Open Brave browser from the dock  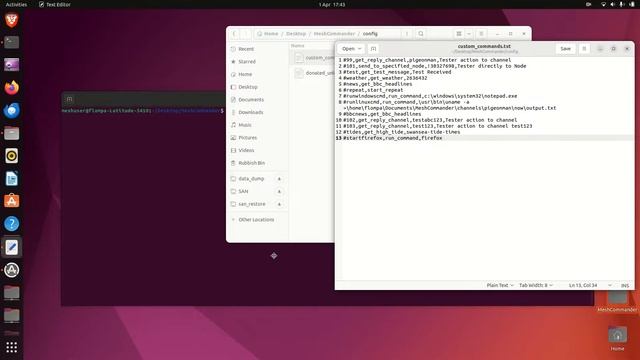[x=11, y=20]
